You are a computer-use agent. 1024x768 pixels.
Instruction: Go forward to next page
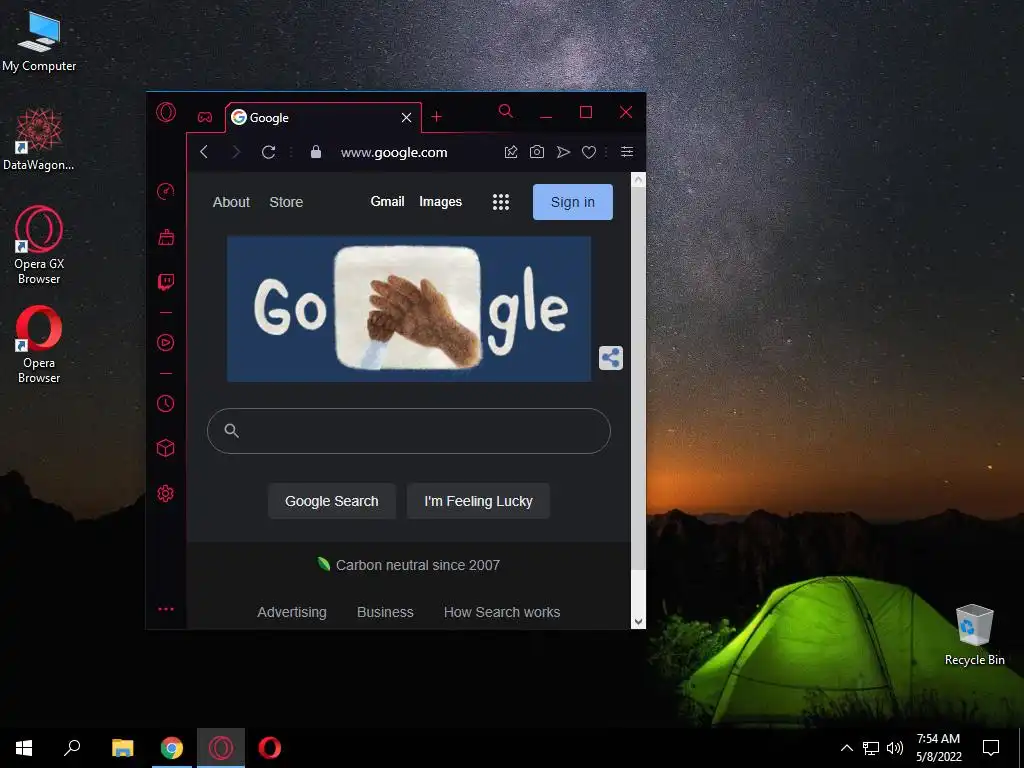236,152
